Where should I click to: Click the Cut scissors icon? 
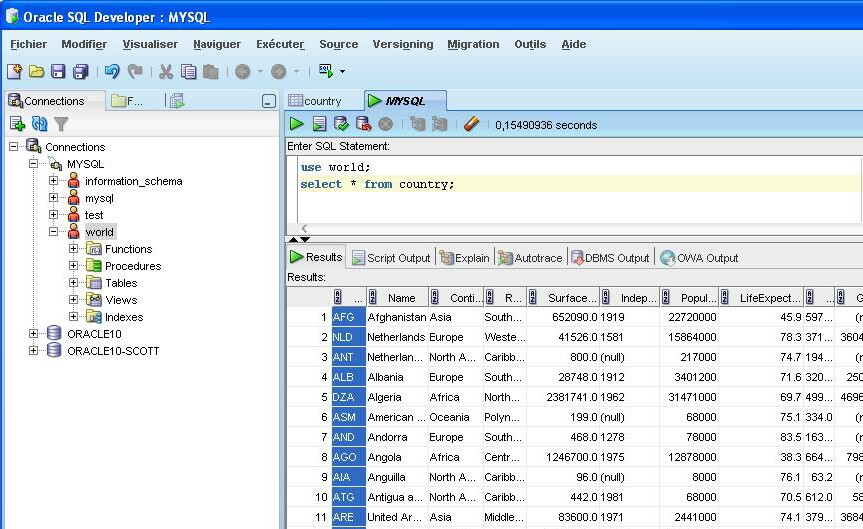click(166, 71)
